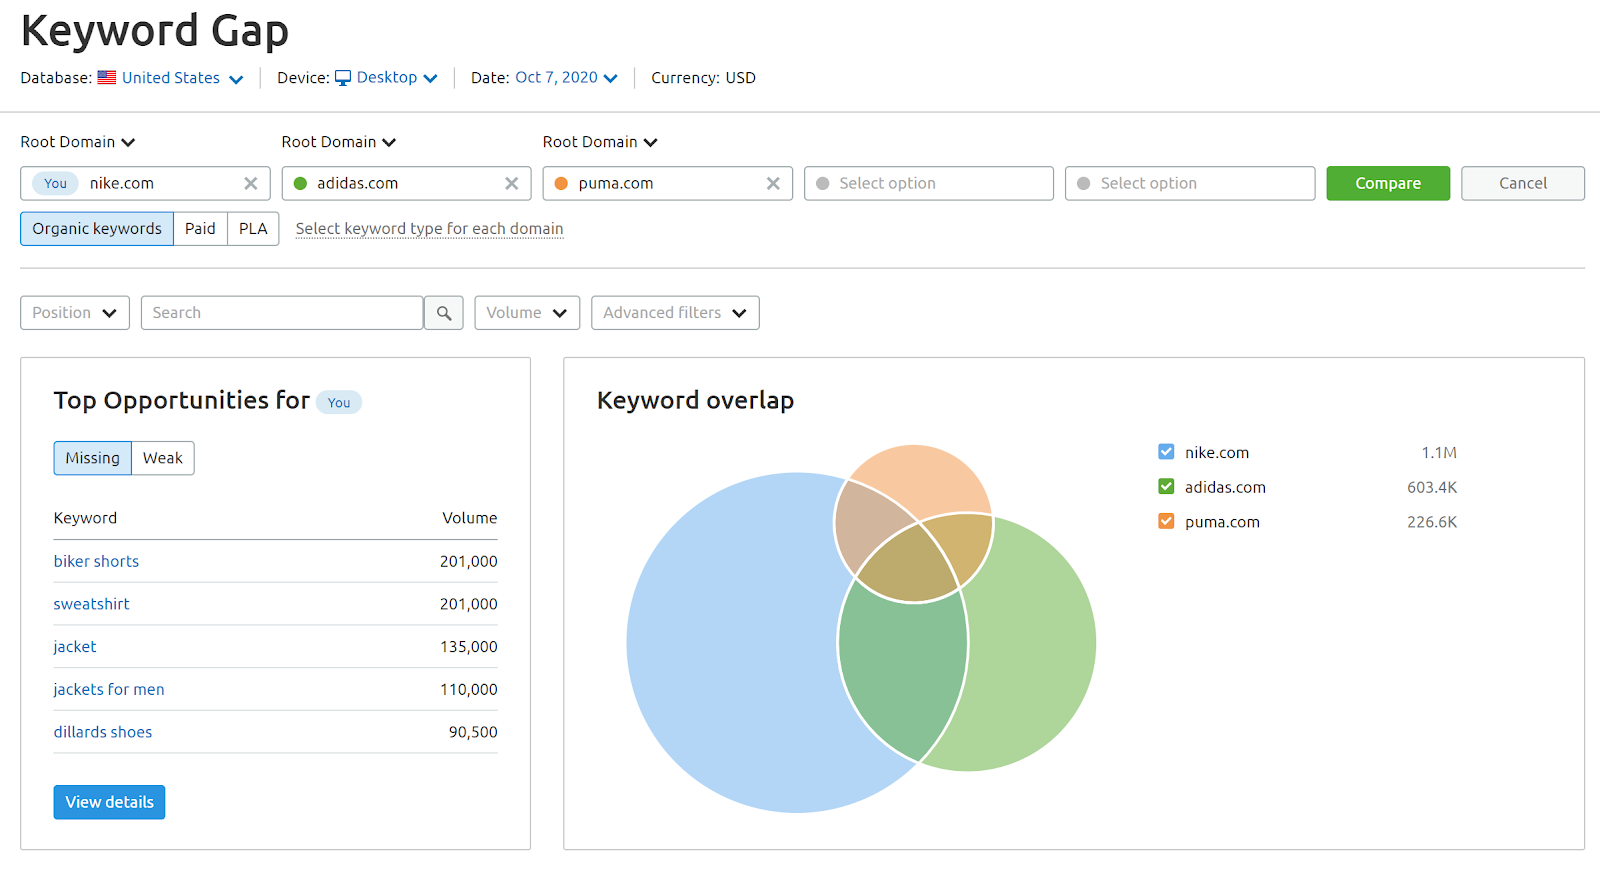The image size is (1600, 871).
Task: Uncheck adidas.com in overlap legend
Action: [1166, 487]
